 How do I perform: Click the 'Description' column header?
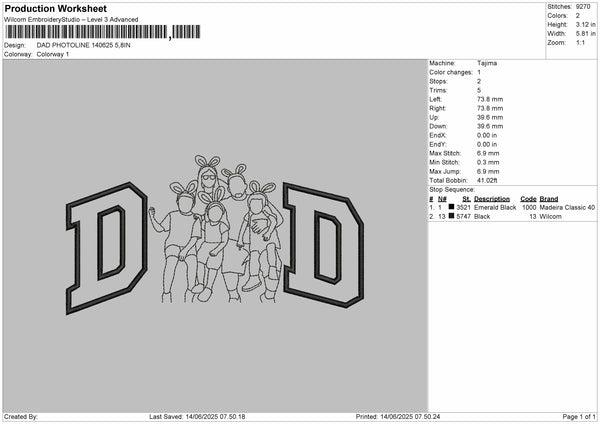[492, 199]
